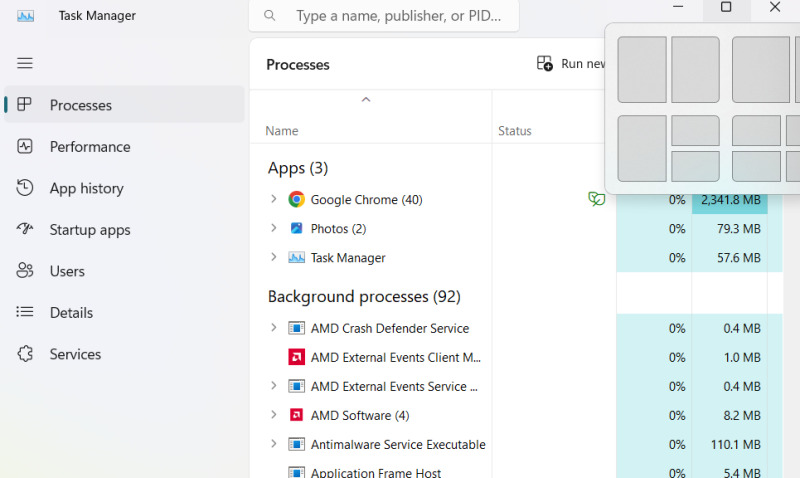Click the App history clock icon

coord(24,188)
